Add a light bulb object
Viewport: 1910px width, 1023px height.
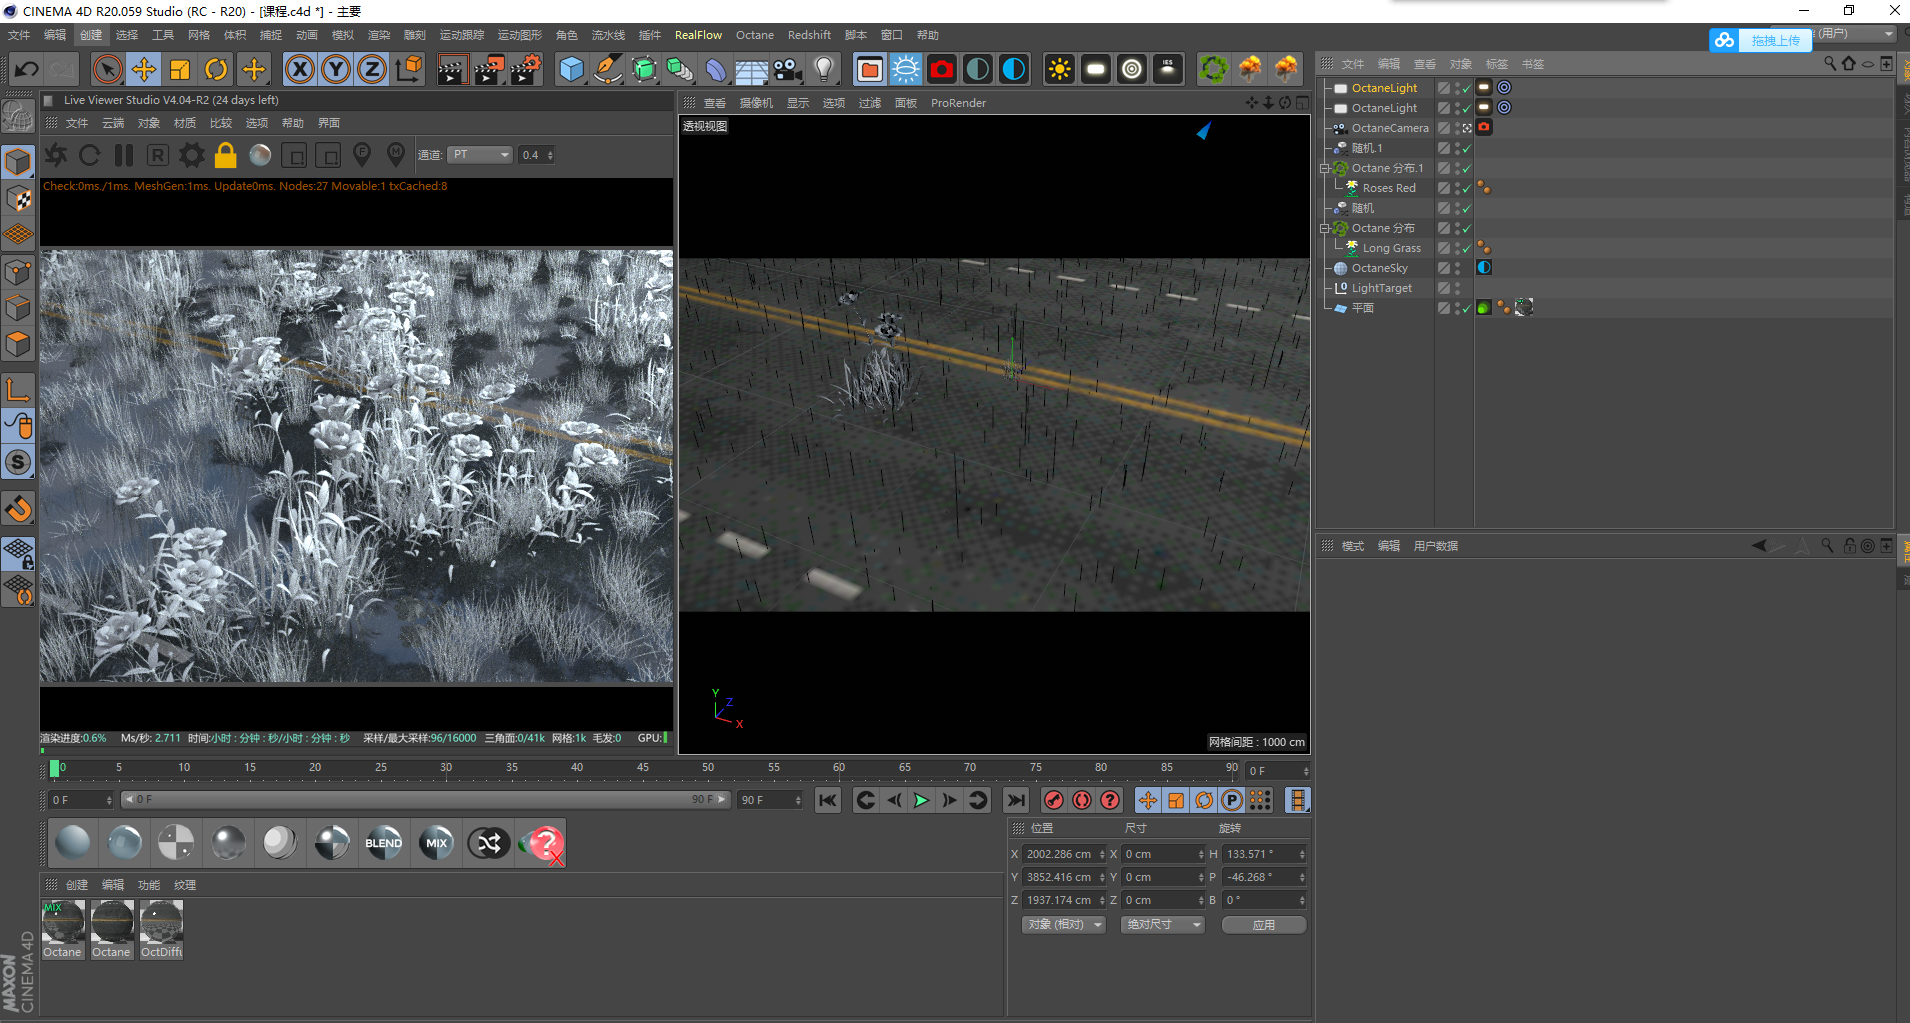pos(824,69)
